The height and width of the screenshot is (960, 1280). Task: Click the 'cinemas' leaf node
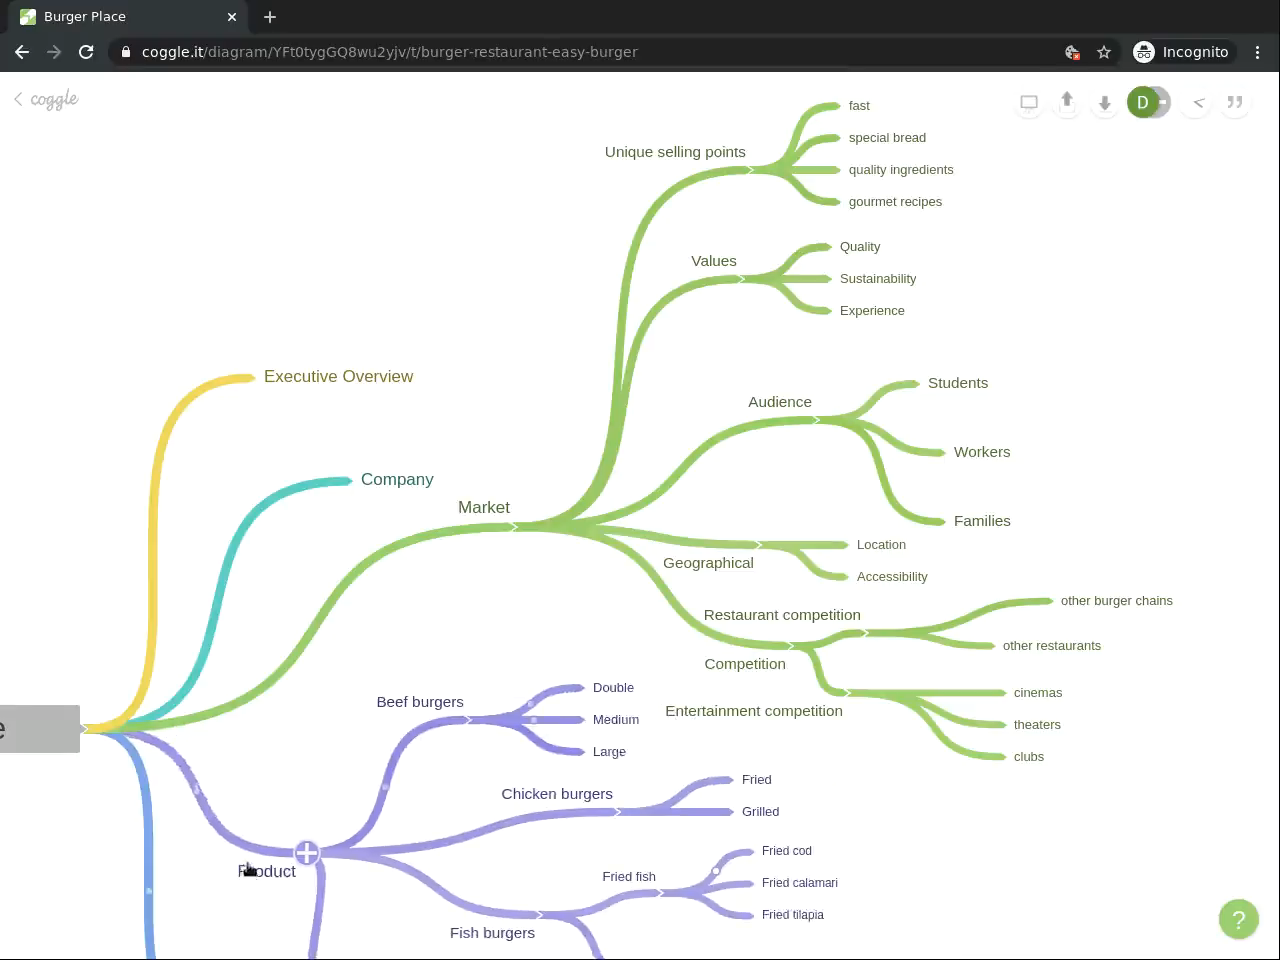click(x=1038, y=693)
